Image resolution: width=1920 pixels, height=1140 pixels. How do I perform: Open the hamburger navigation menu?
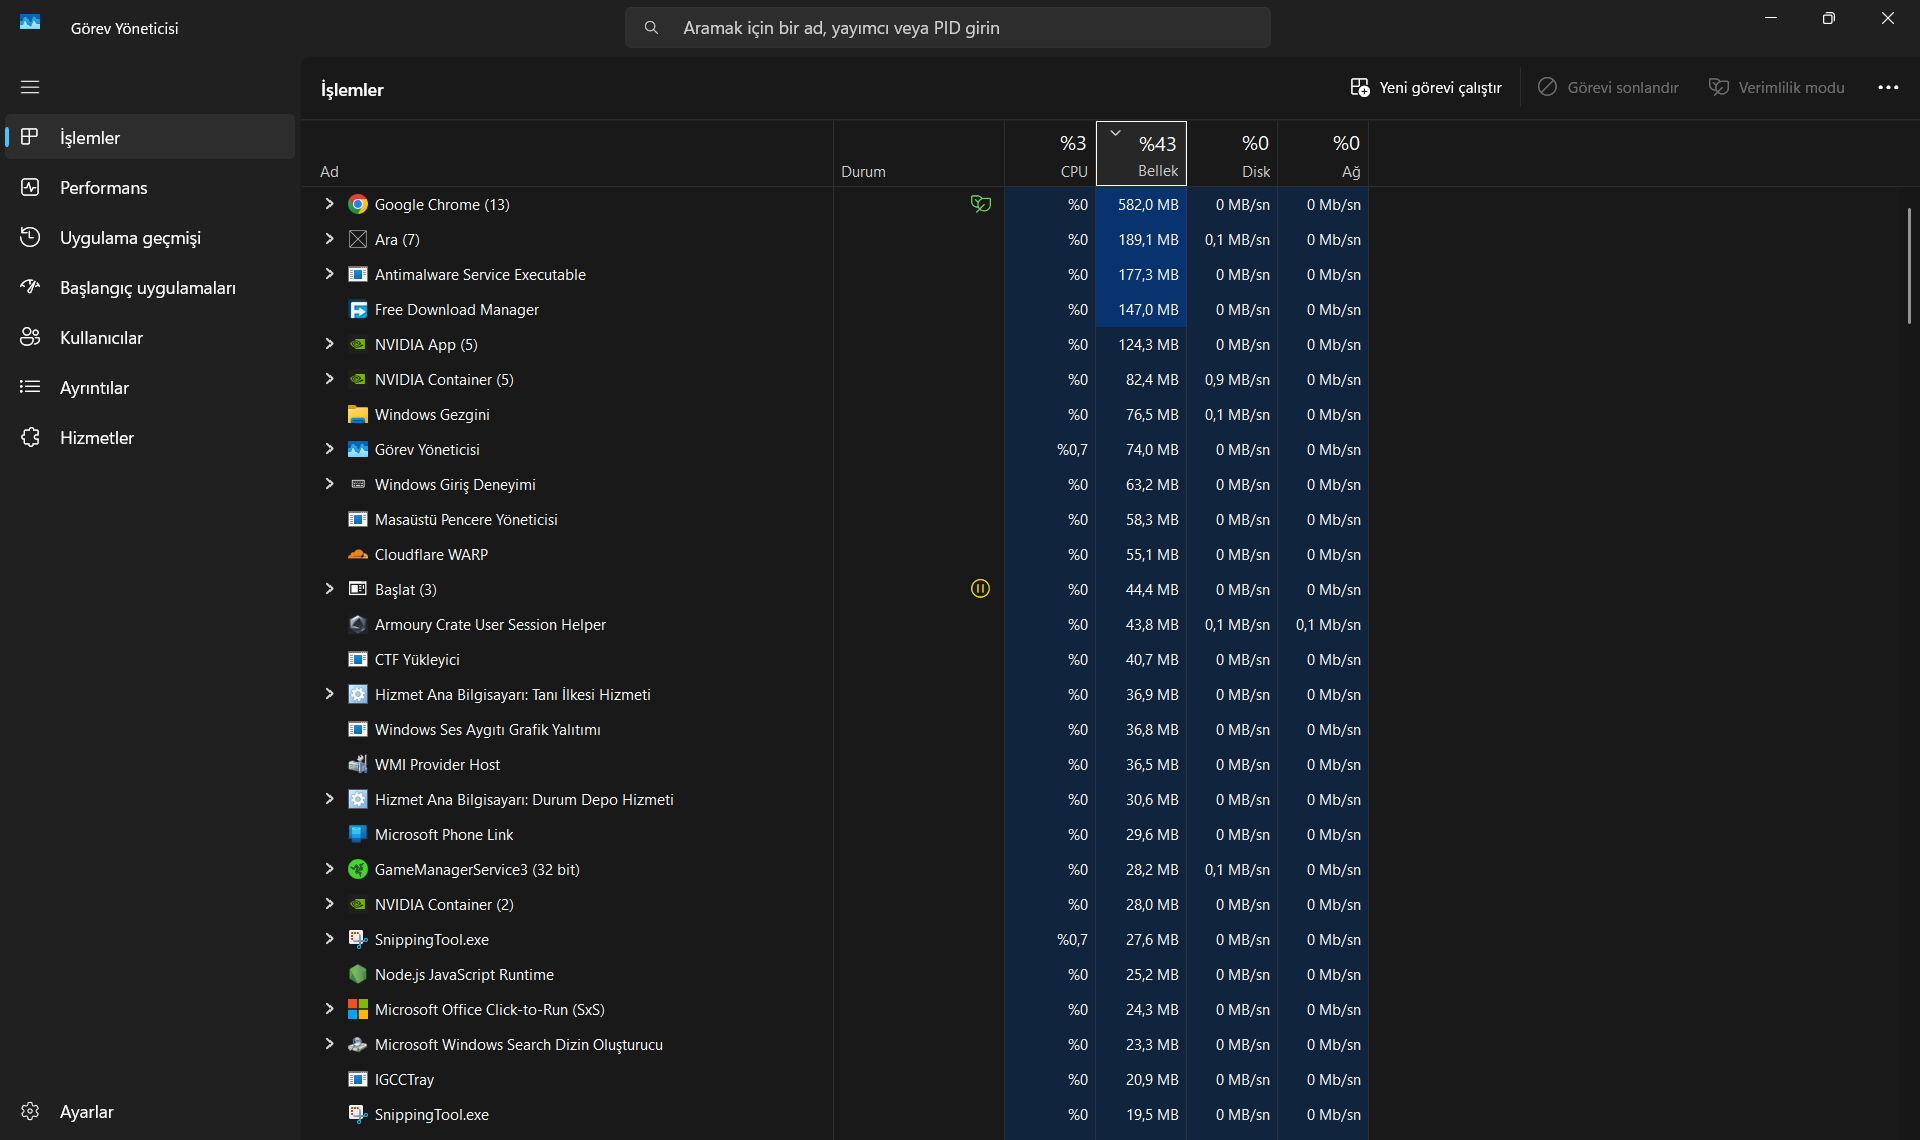click(x=30, y=87)
